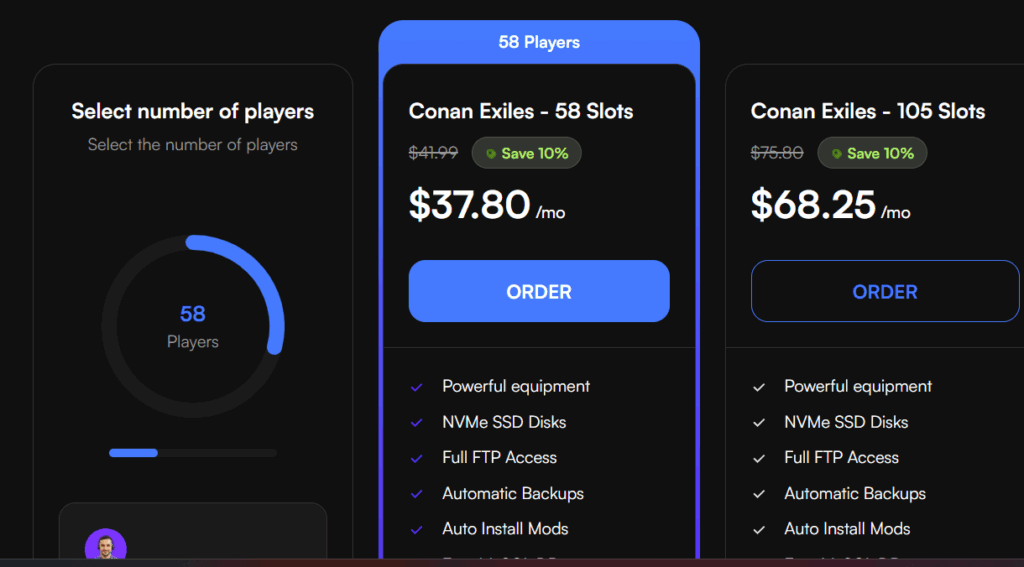Click the player count horizontal slider bar
This screenshot has height=567, width=1024.
click(x=193, y=453)
